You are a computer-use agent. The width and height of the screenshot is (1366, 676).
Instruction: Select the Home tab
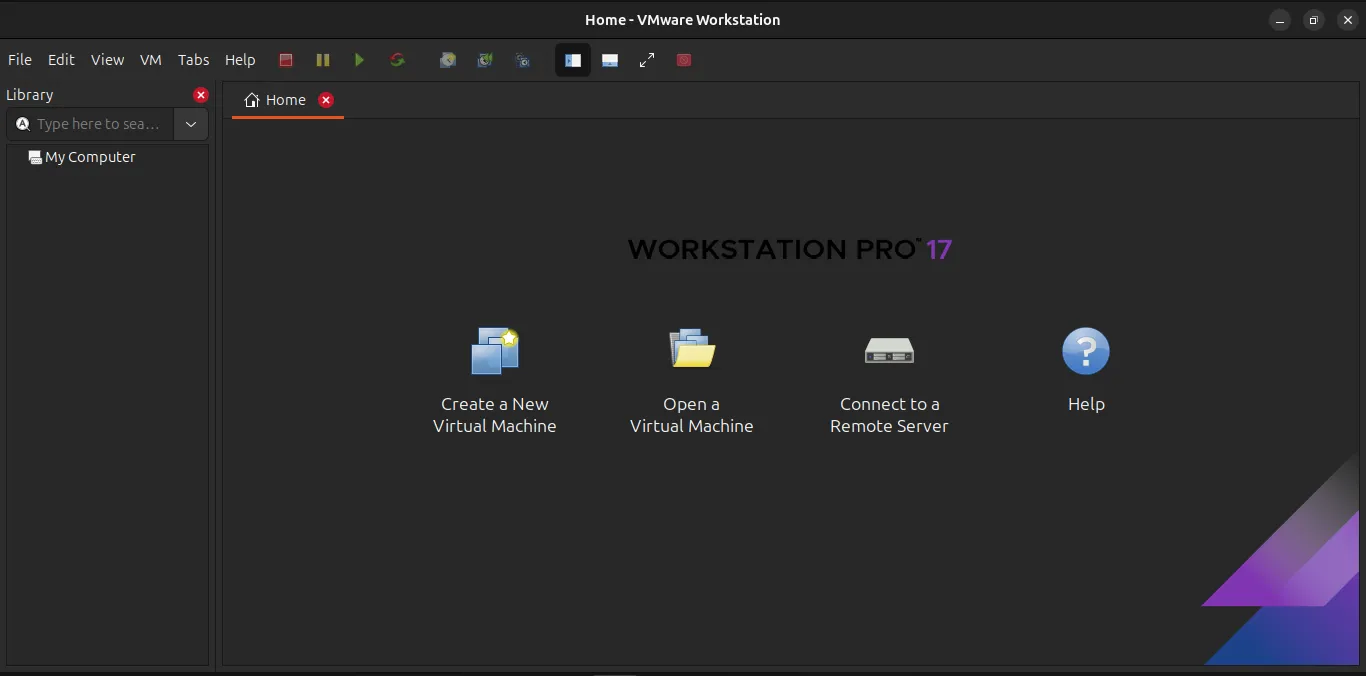pos(287,100)
